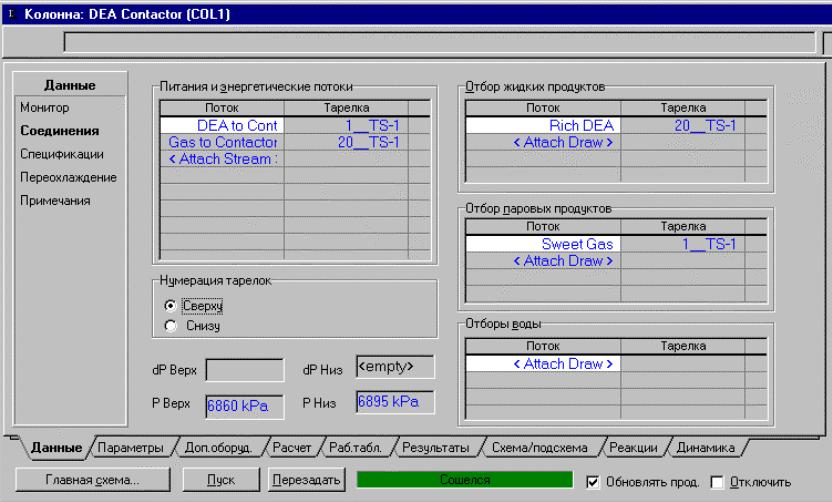The height and width of the screenshot is (502, 832).
Task: Switch to the Динамика tab
Action: click(706, 448)
